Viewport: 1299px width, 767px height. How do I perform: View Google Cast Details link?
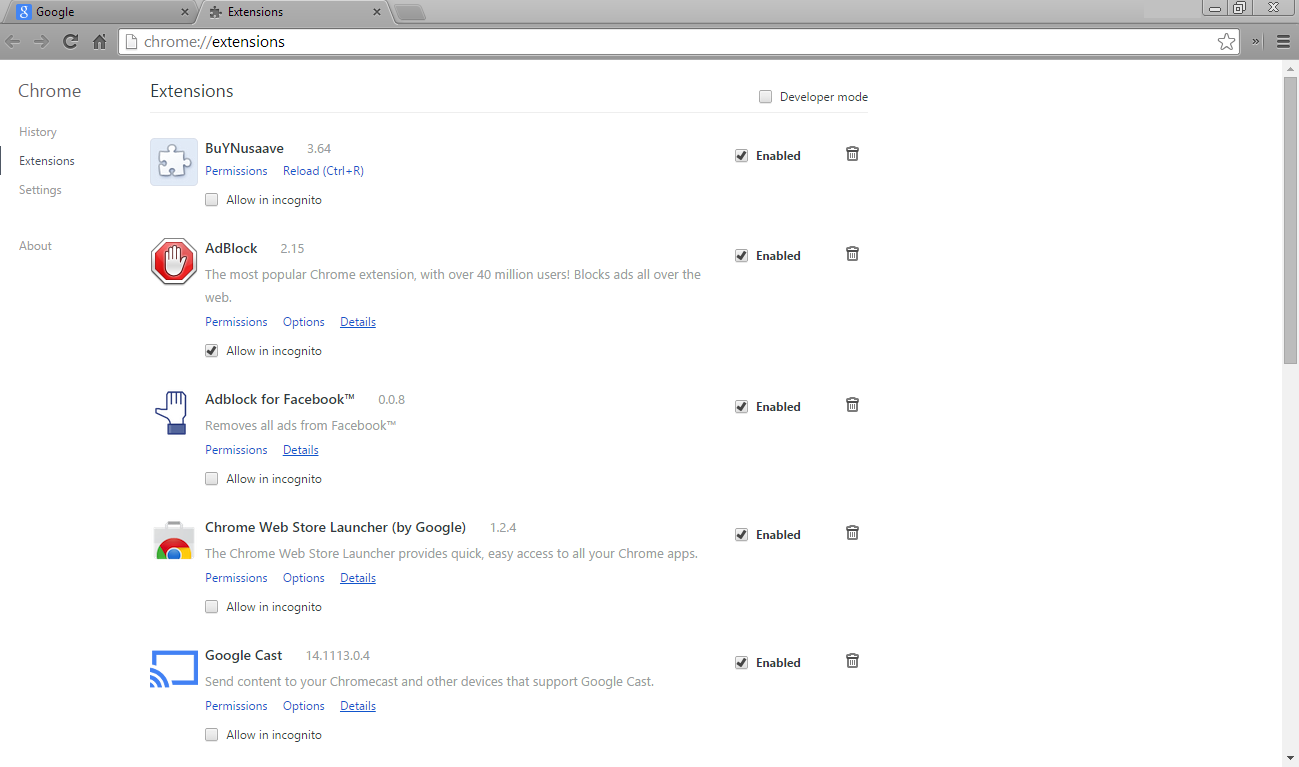[358, 706]
